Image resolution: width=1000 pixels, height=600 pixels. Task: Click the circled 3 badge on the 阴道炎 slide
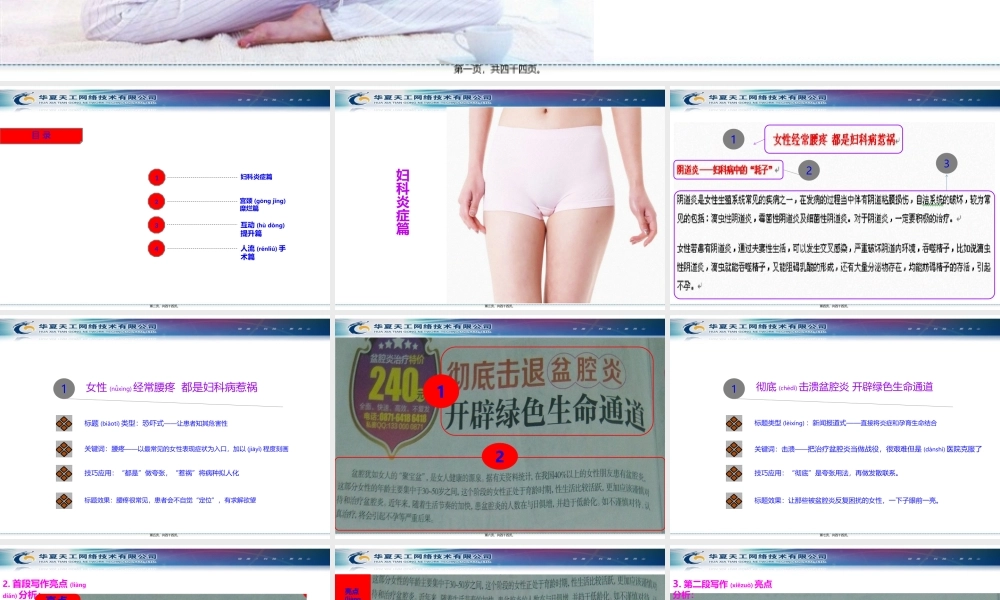point(946,163)
